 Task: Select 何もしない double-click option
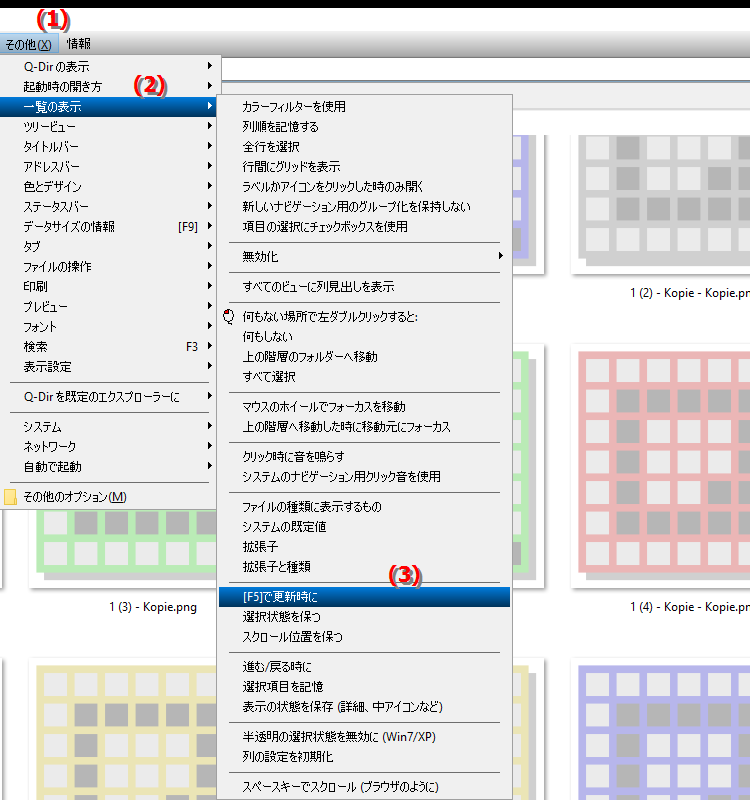tap(364, 336)
